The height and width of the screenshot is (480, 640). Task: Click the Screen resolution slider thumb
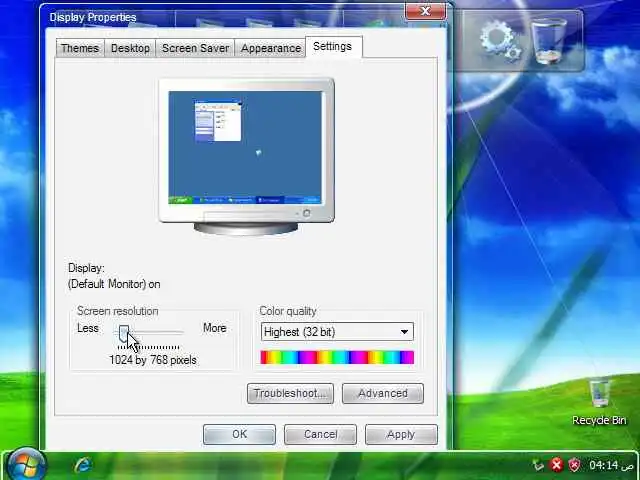tap(124, 333)
